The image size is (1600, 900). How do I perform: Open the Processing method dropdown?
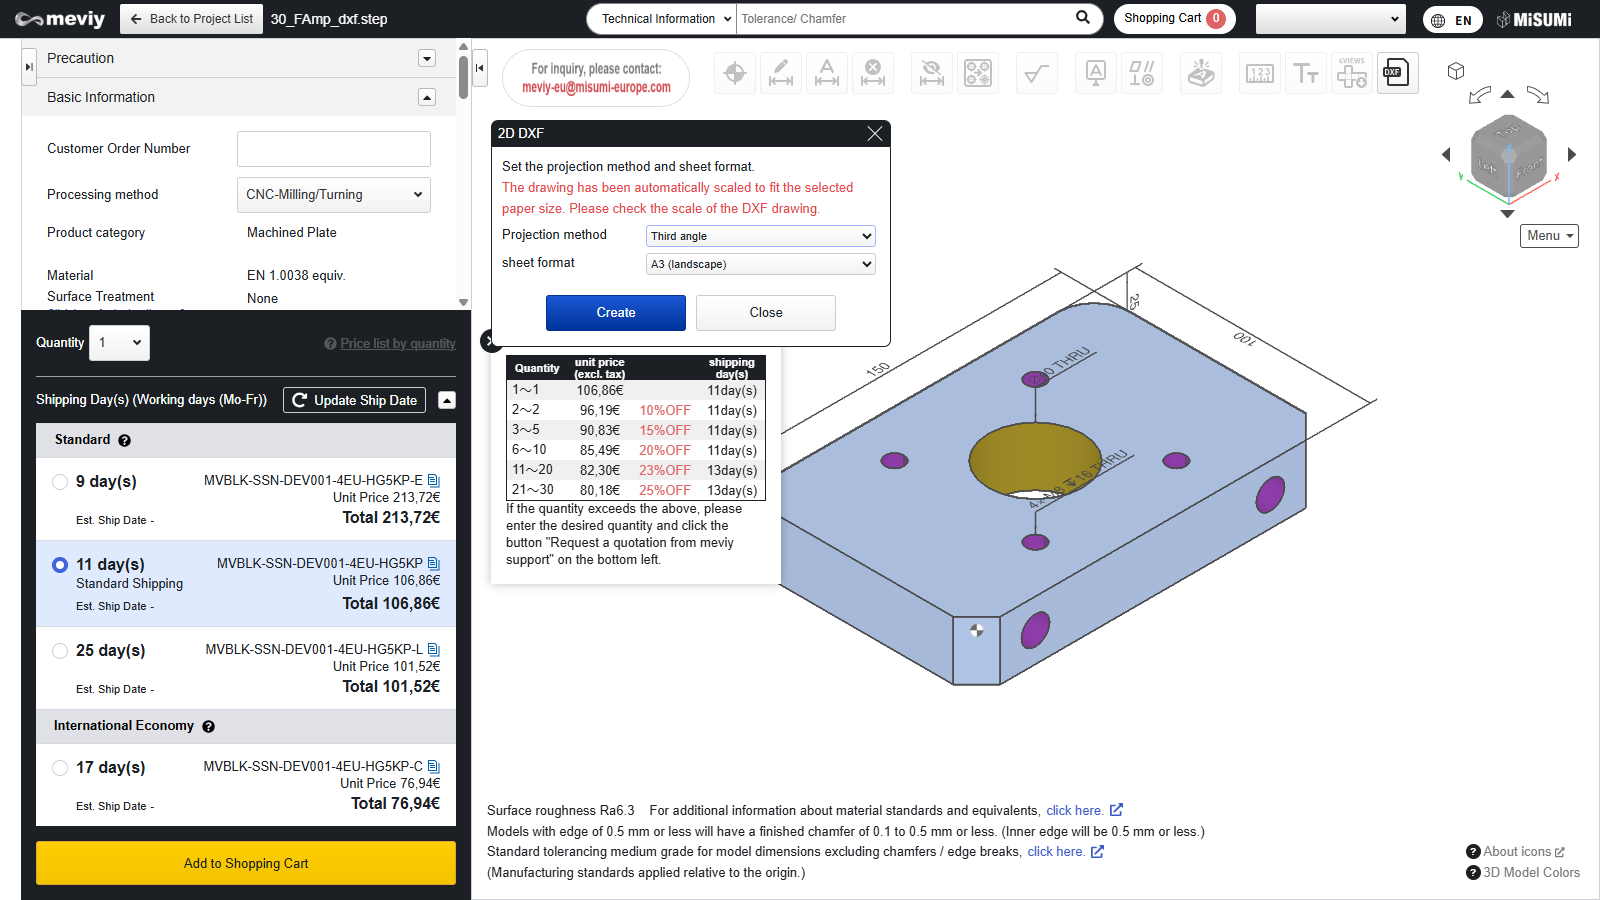click(333, 195)
